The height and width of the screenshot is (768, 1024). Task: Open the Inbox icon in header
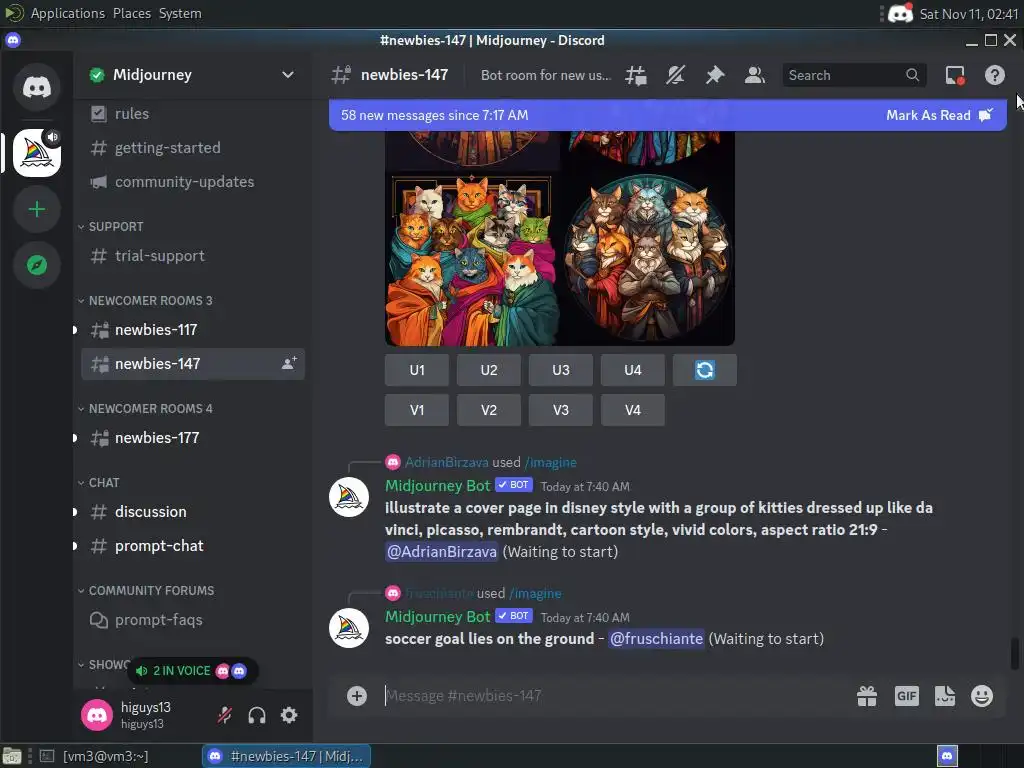point(955,75)
